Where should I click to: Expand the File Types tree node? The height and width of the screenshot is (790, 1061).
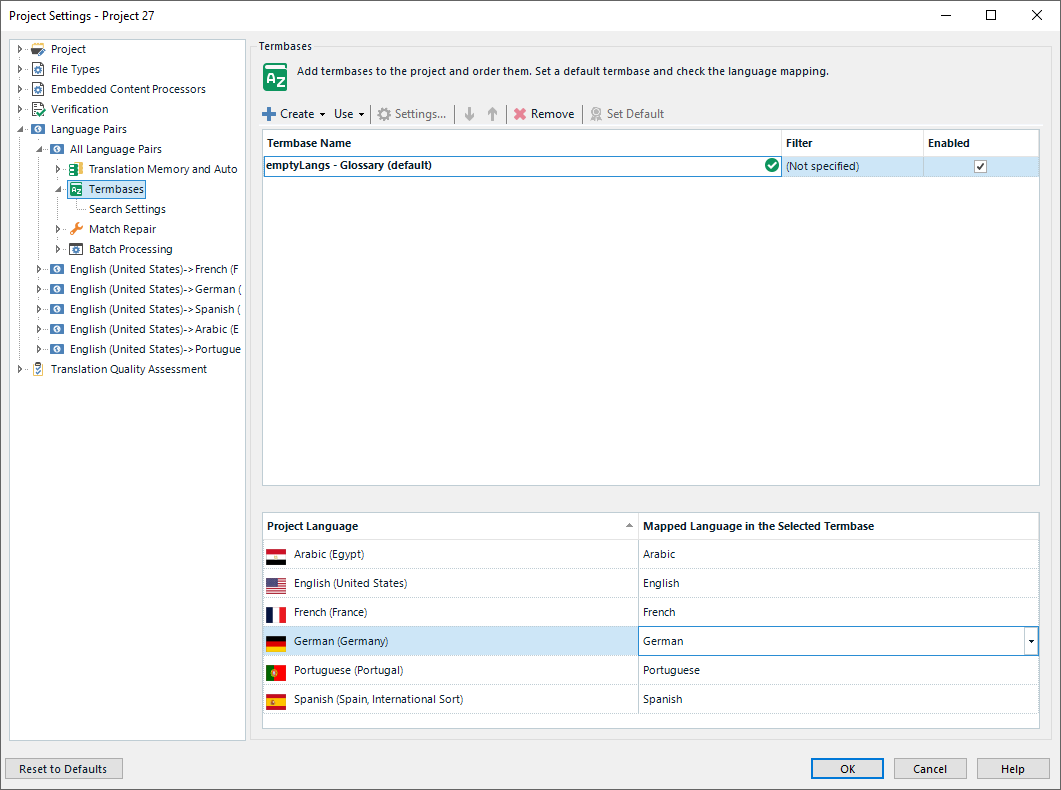pos(20,69)
